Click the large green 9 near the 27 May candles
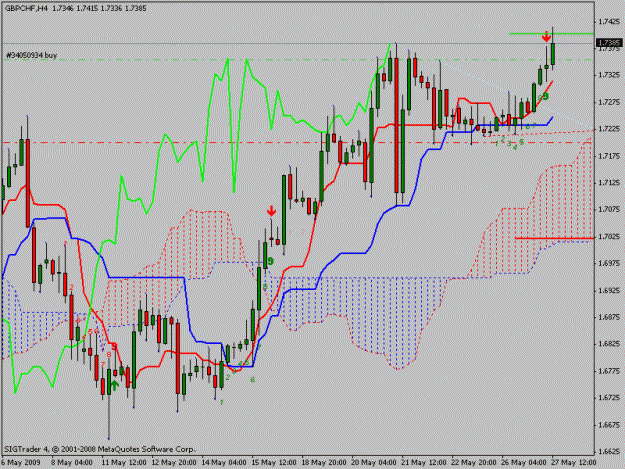Viewport: 625px width, 469px height. tap(545, 96)
